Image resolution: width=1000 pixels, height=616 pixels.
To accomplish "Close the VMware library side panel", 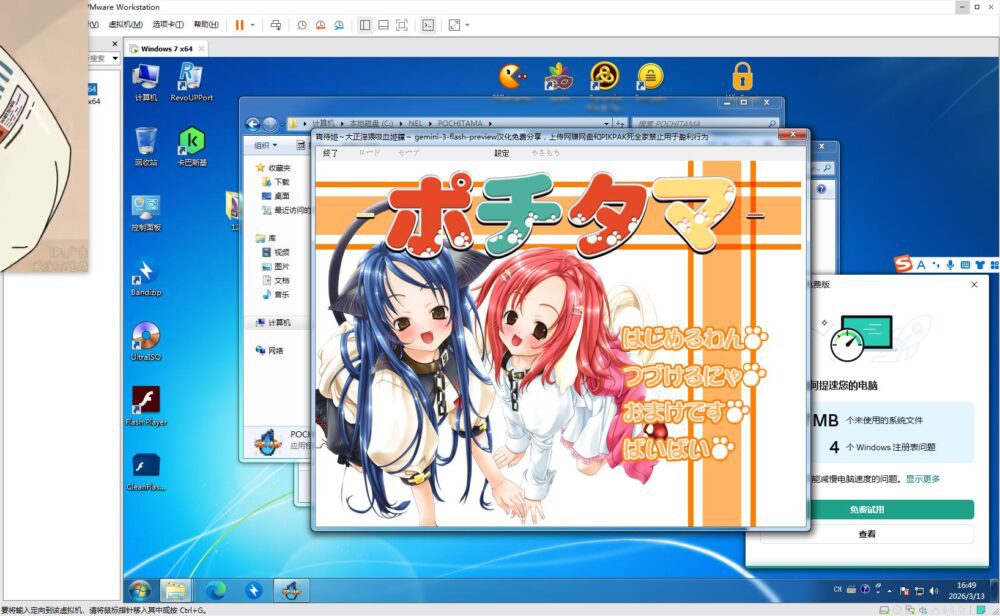I will coord(115,44).
